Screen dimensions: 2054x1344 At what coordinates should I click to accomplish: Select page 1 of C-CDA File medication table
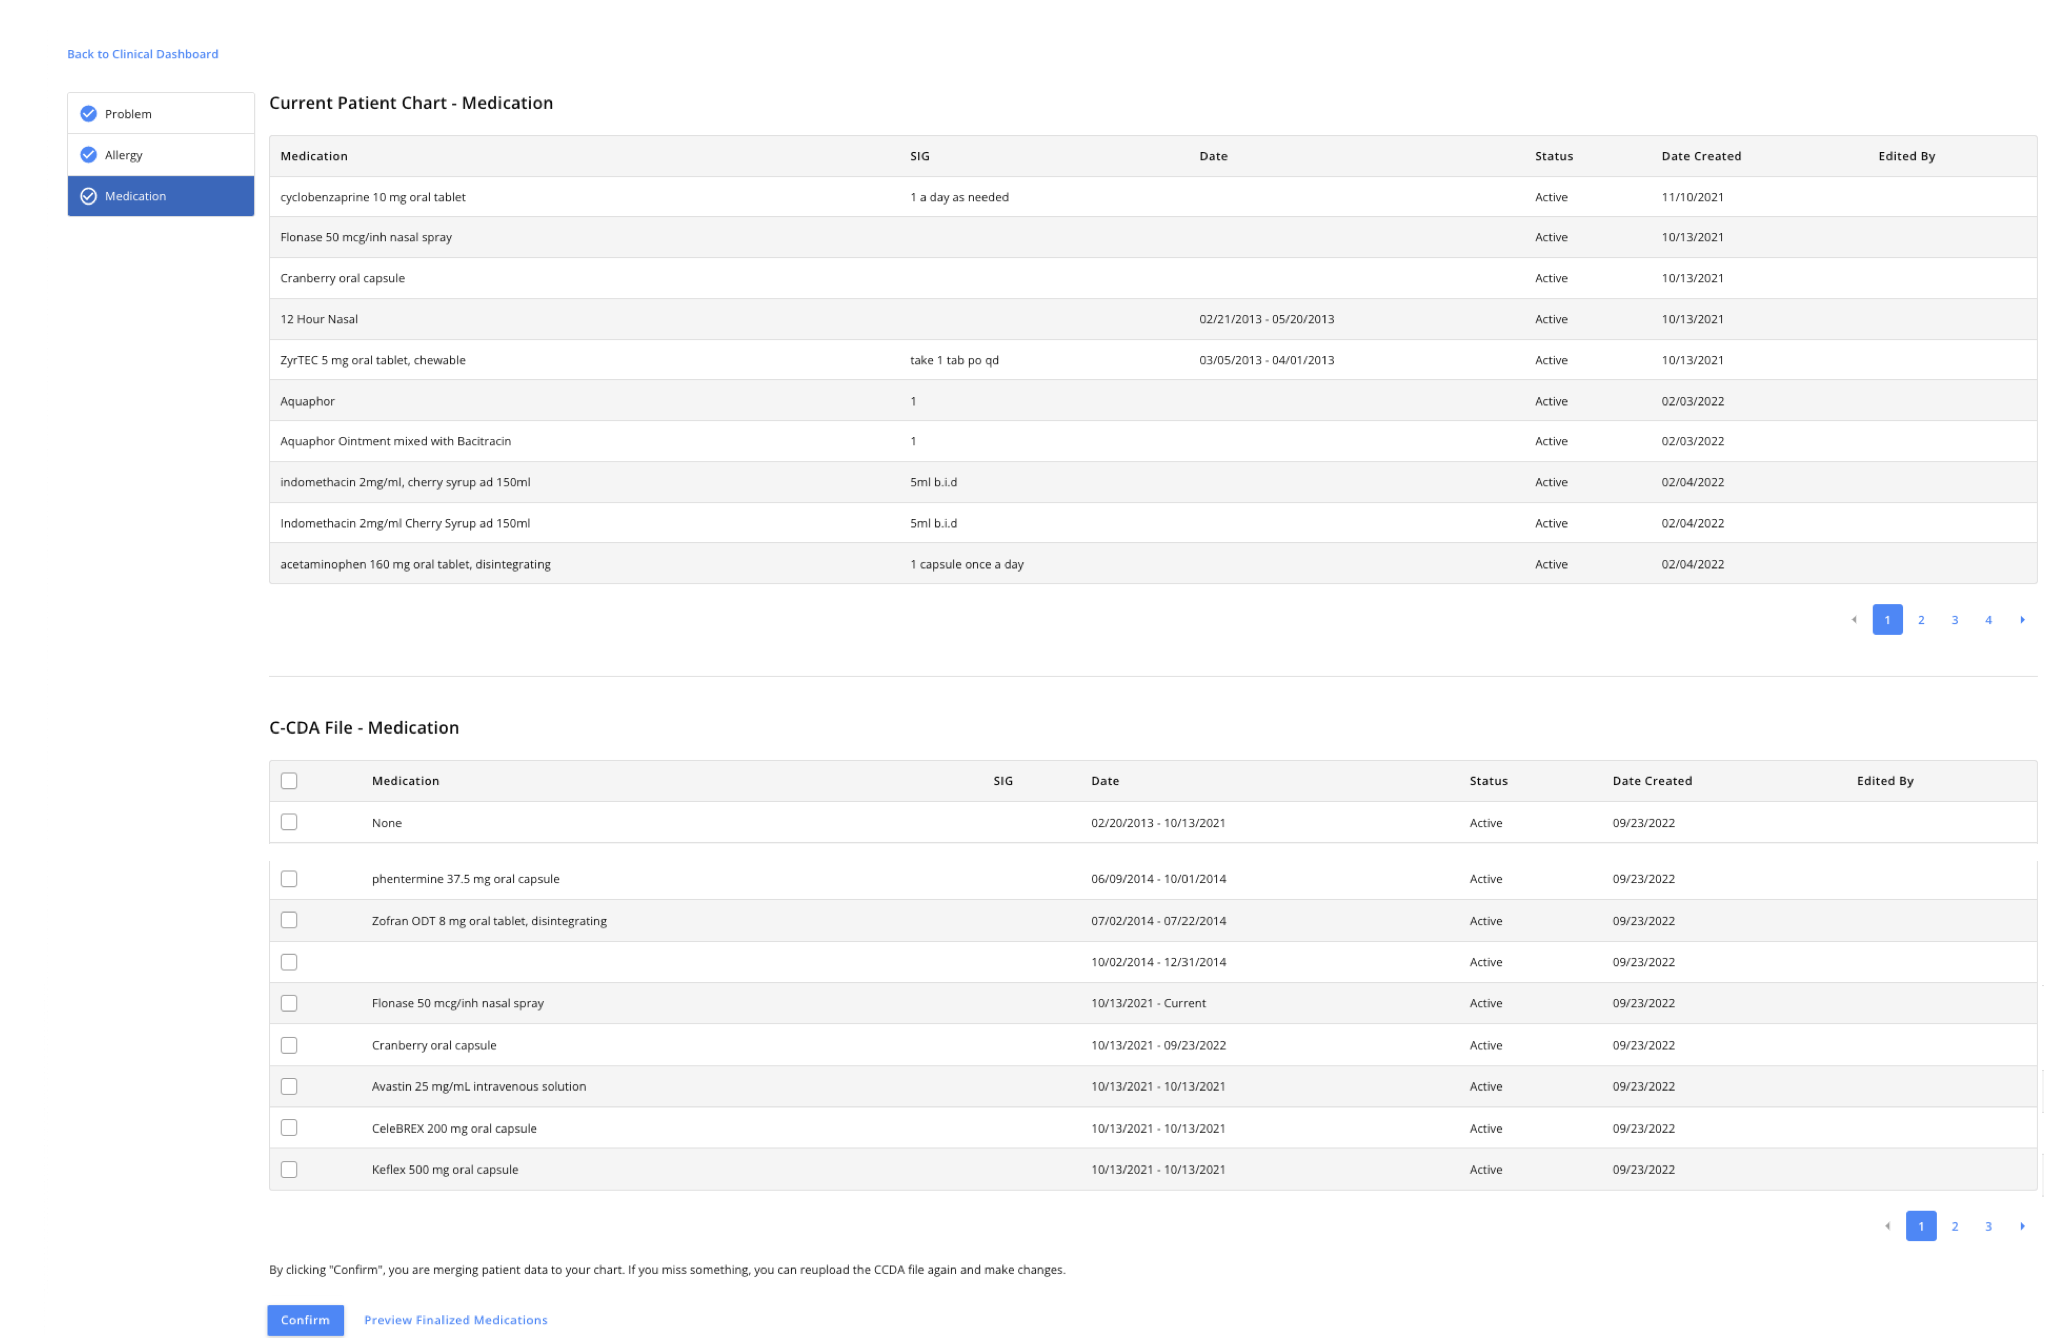1921,1226
